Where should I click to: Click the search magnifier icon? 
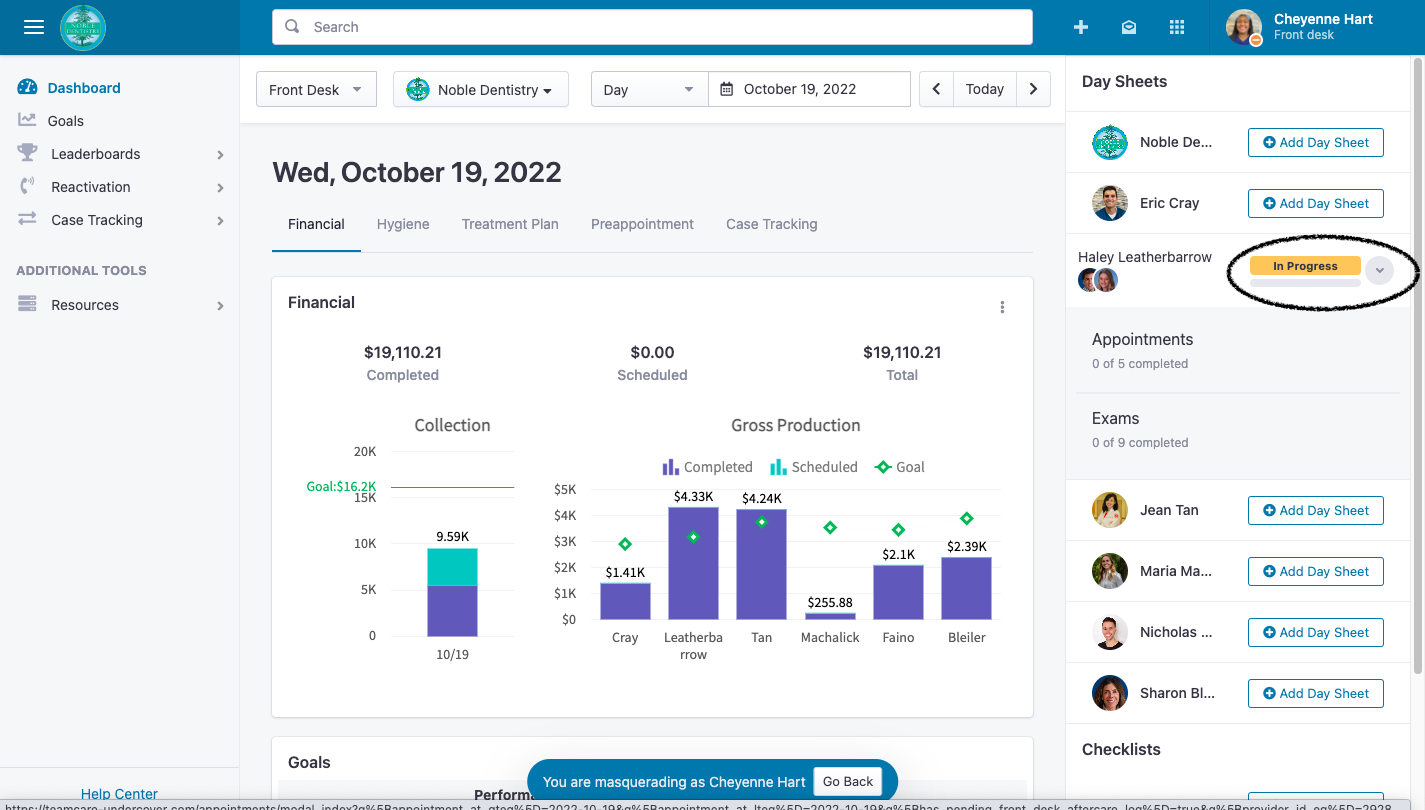point(292,27)
